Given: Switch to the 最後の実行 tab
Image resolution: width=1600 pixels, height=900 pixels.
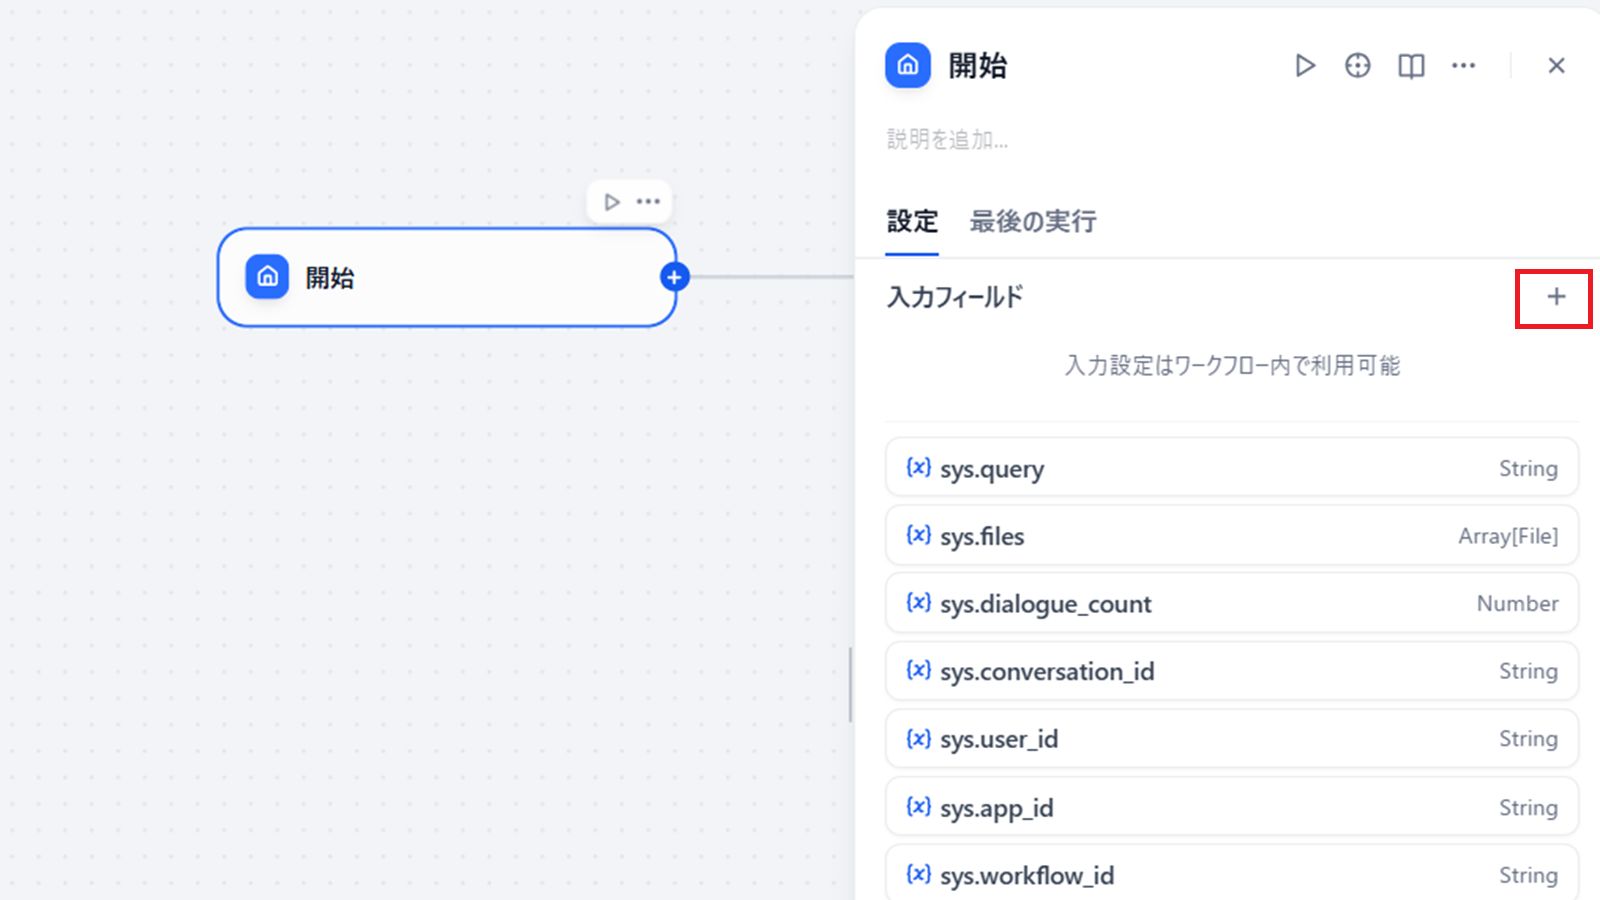Looking at the screenshot, I should [x=1032, y=222].
